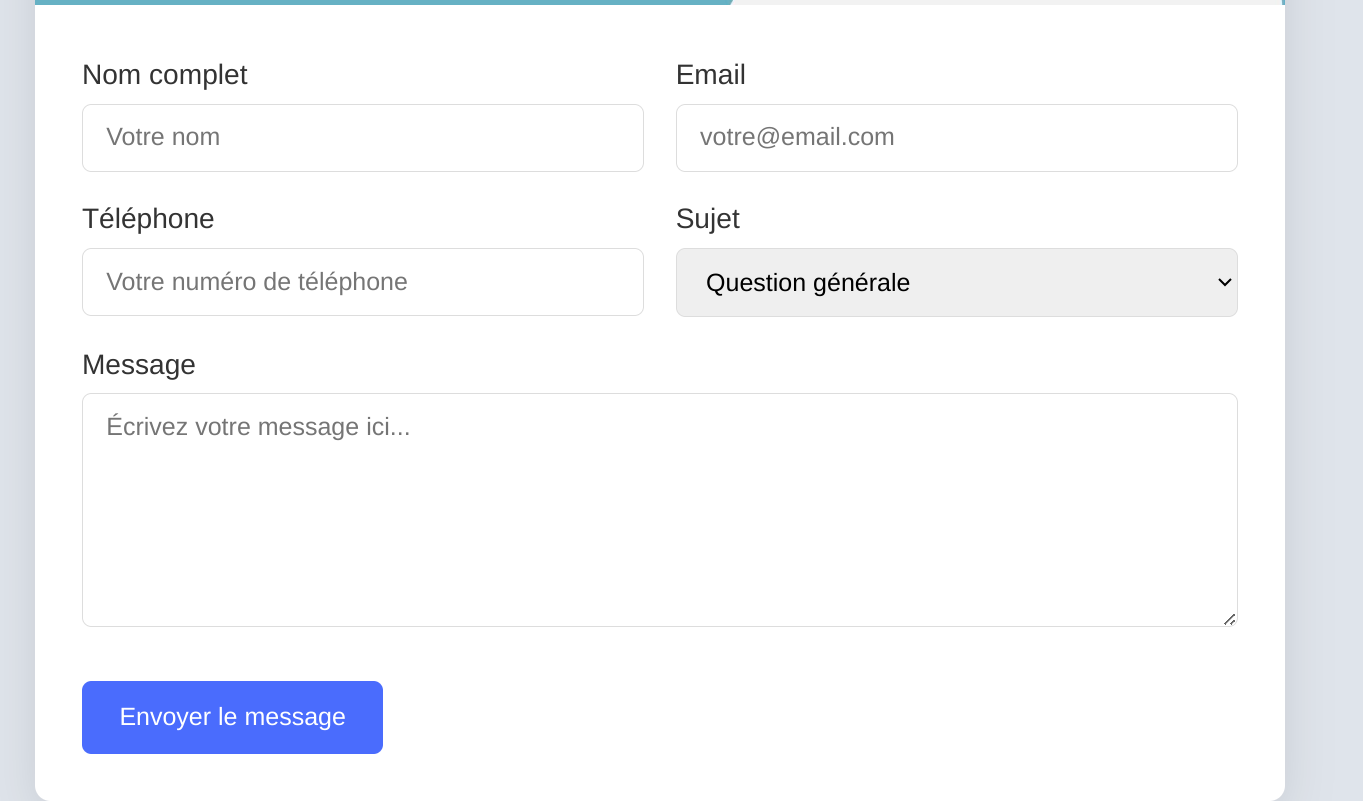The width and height of the screenshot is (1363, 801).
Task: Click the "Message" field label
Action: click(138, 365)
